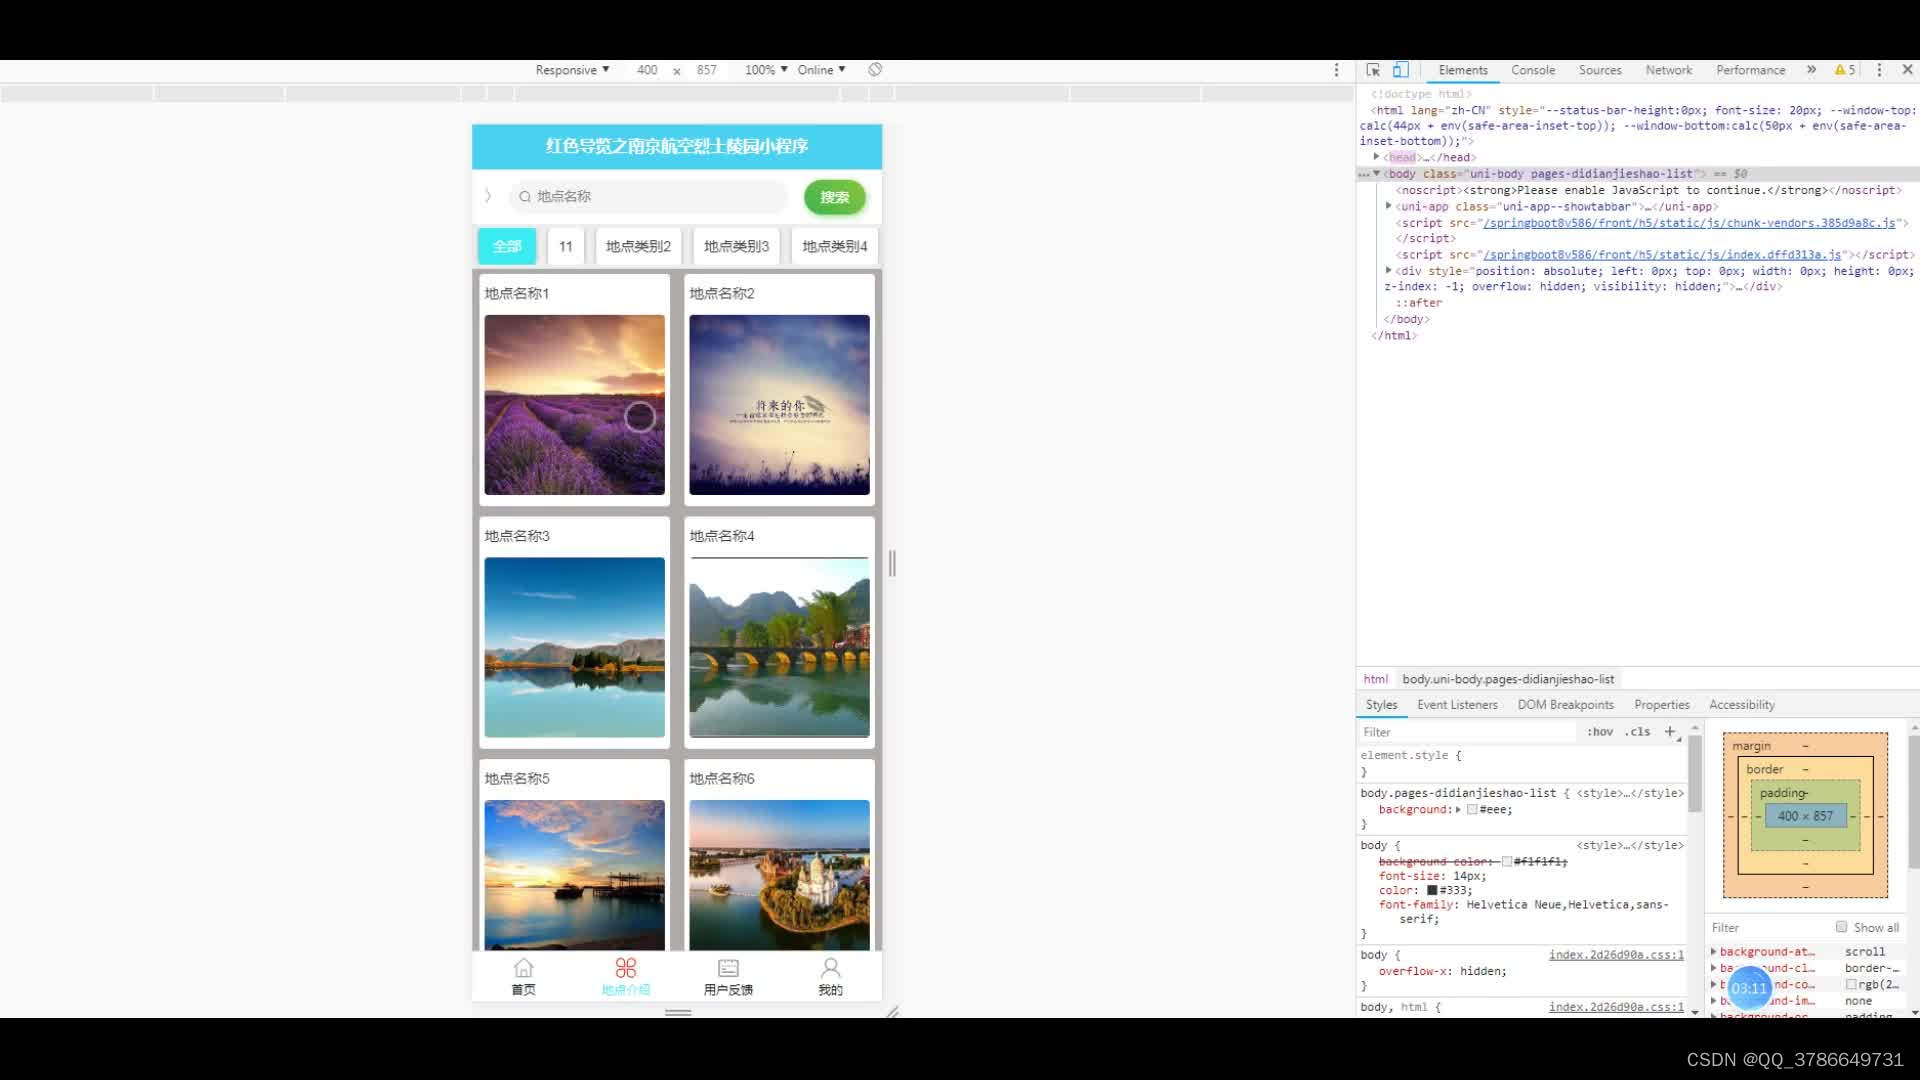
Task: Open the 地点名称1 lavender field thumbnail
Action: (x=575, y=405)
